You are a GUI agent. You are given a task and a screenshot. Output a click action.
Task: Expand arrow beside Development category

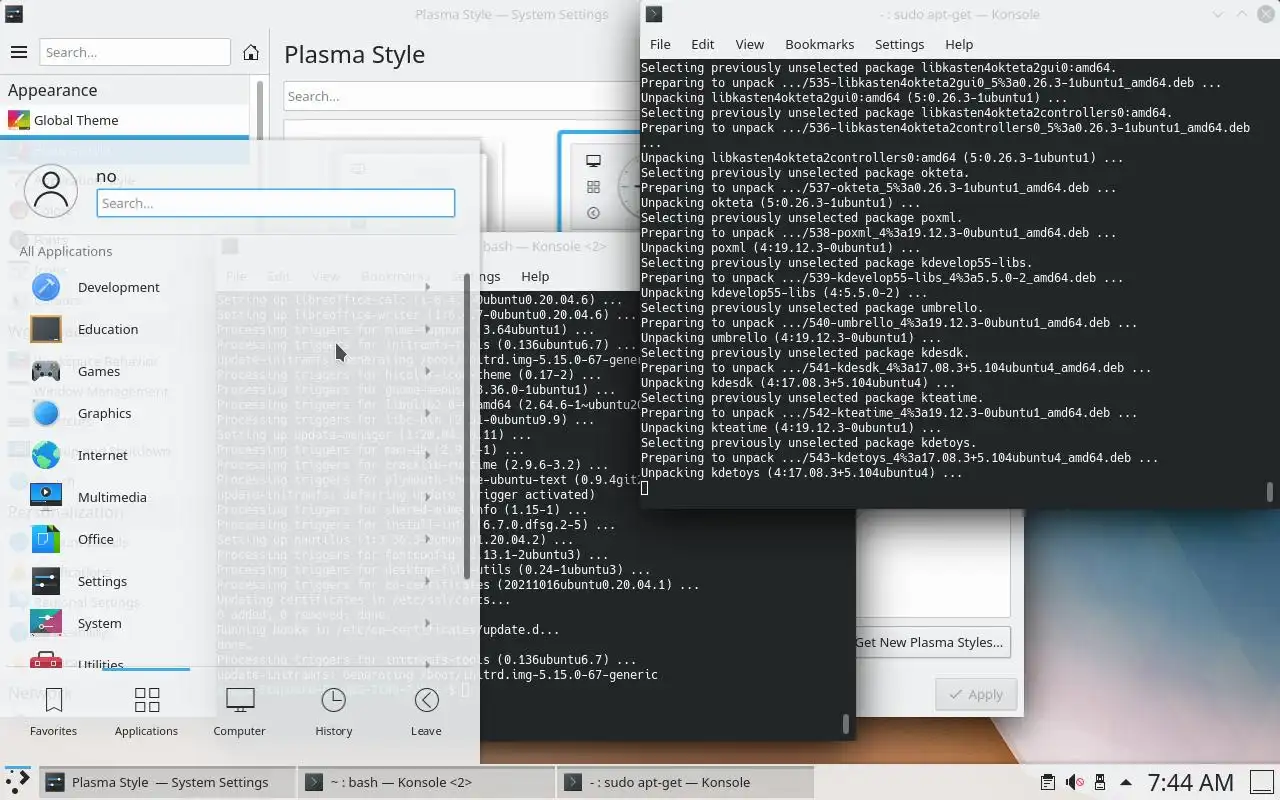428,287
